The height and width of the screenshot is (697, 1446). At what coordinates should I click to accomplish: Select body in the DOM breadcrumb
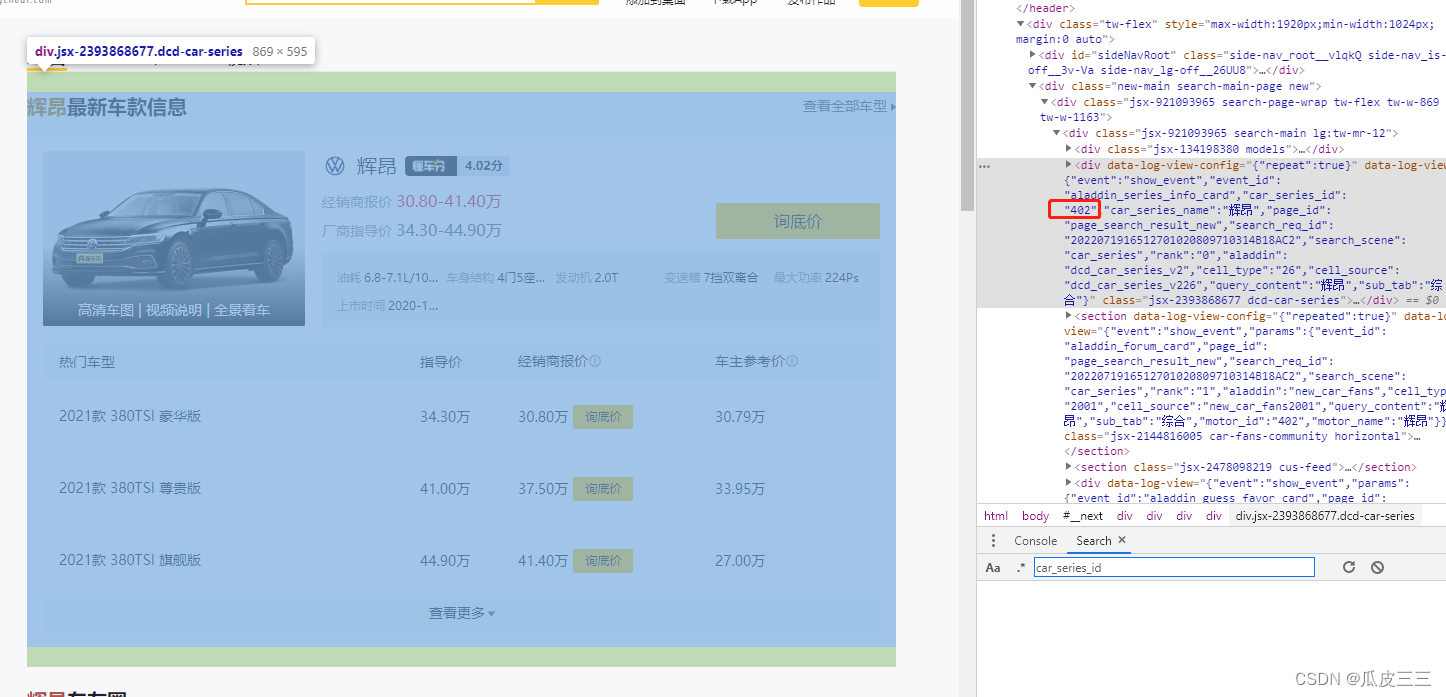1036,516
